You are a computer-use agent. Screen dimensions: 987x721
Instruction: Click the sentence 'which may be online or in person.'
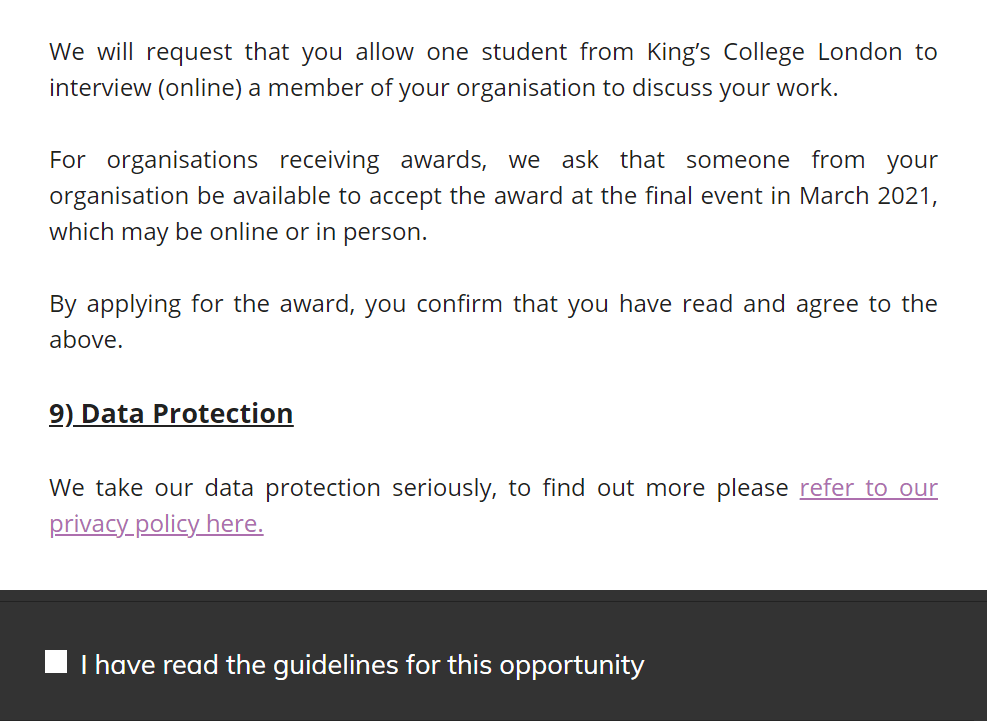click(238, 232)
